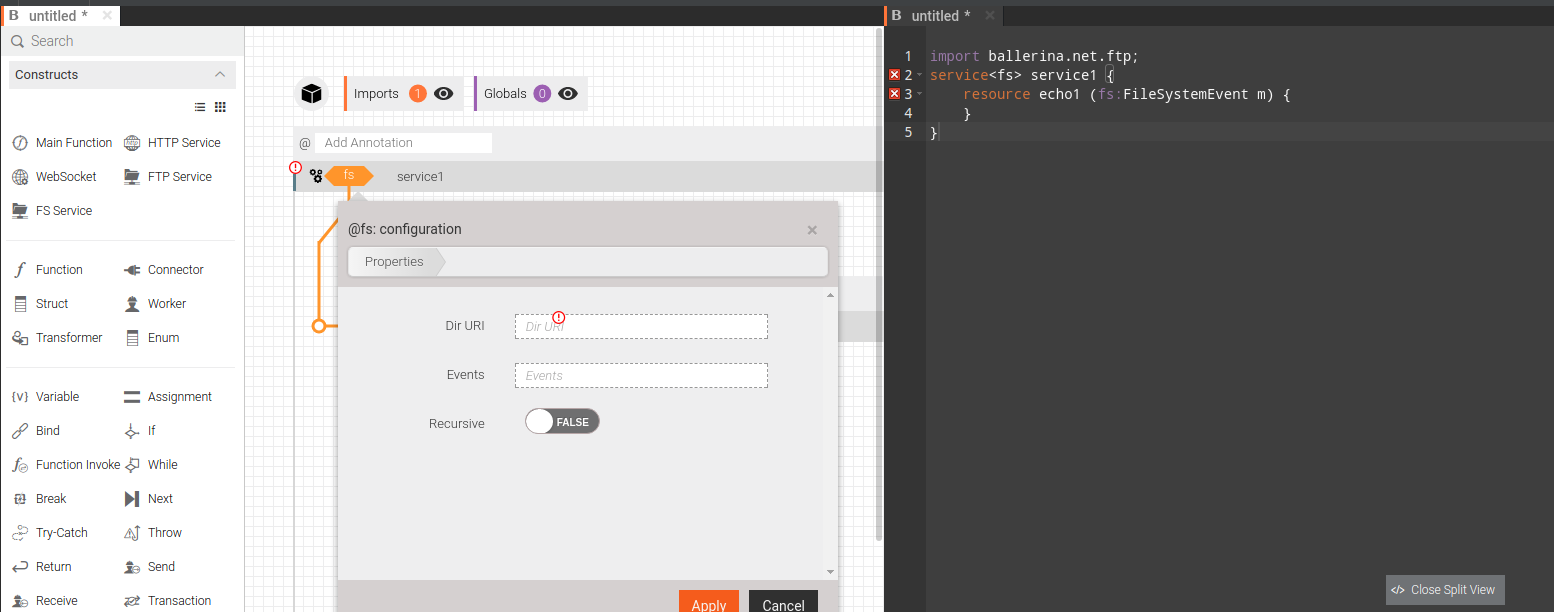Viewport: 1554px width, 612px height.
Task: Close the fs configuration dialog
Action: [812, 230]
